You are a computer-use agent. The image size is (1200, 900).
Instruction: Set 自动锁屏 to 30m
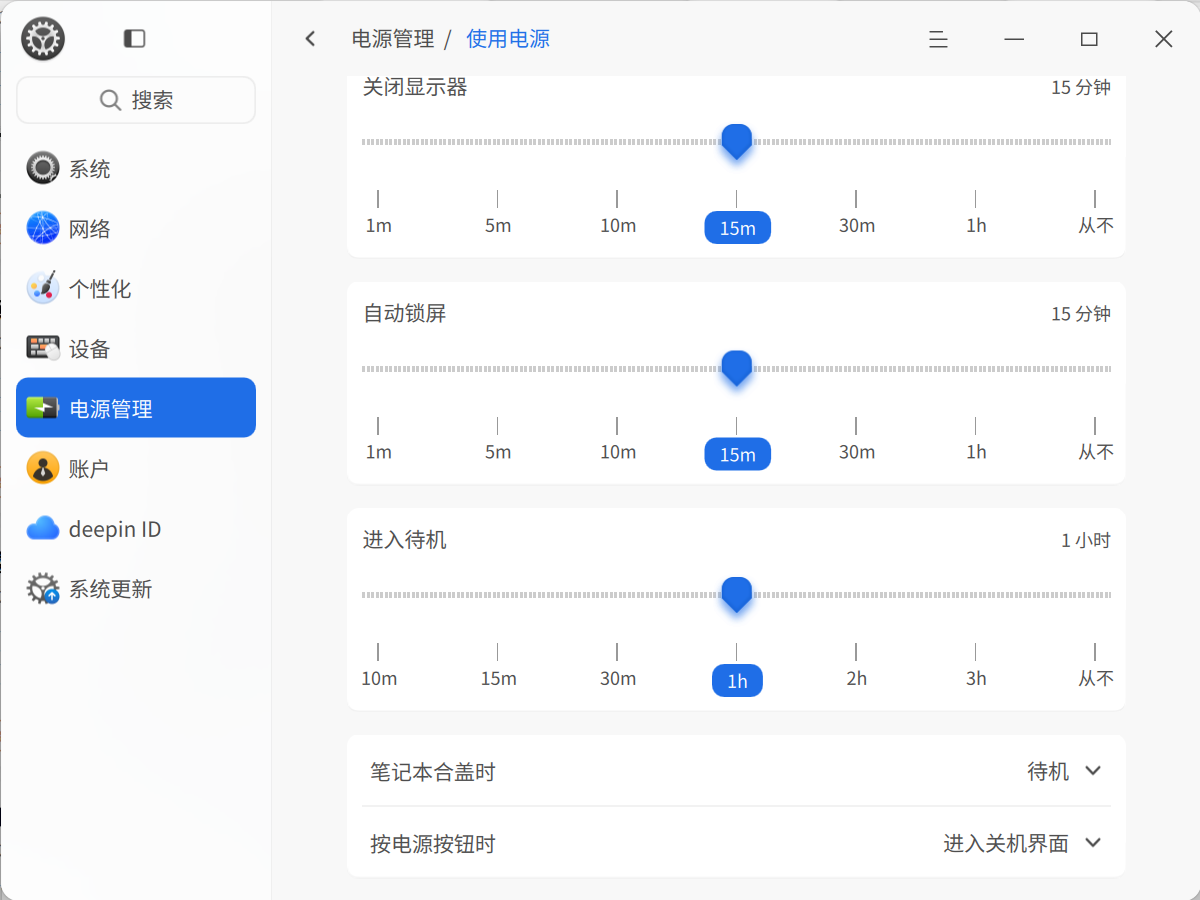[857, 452]
